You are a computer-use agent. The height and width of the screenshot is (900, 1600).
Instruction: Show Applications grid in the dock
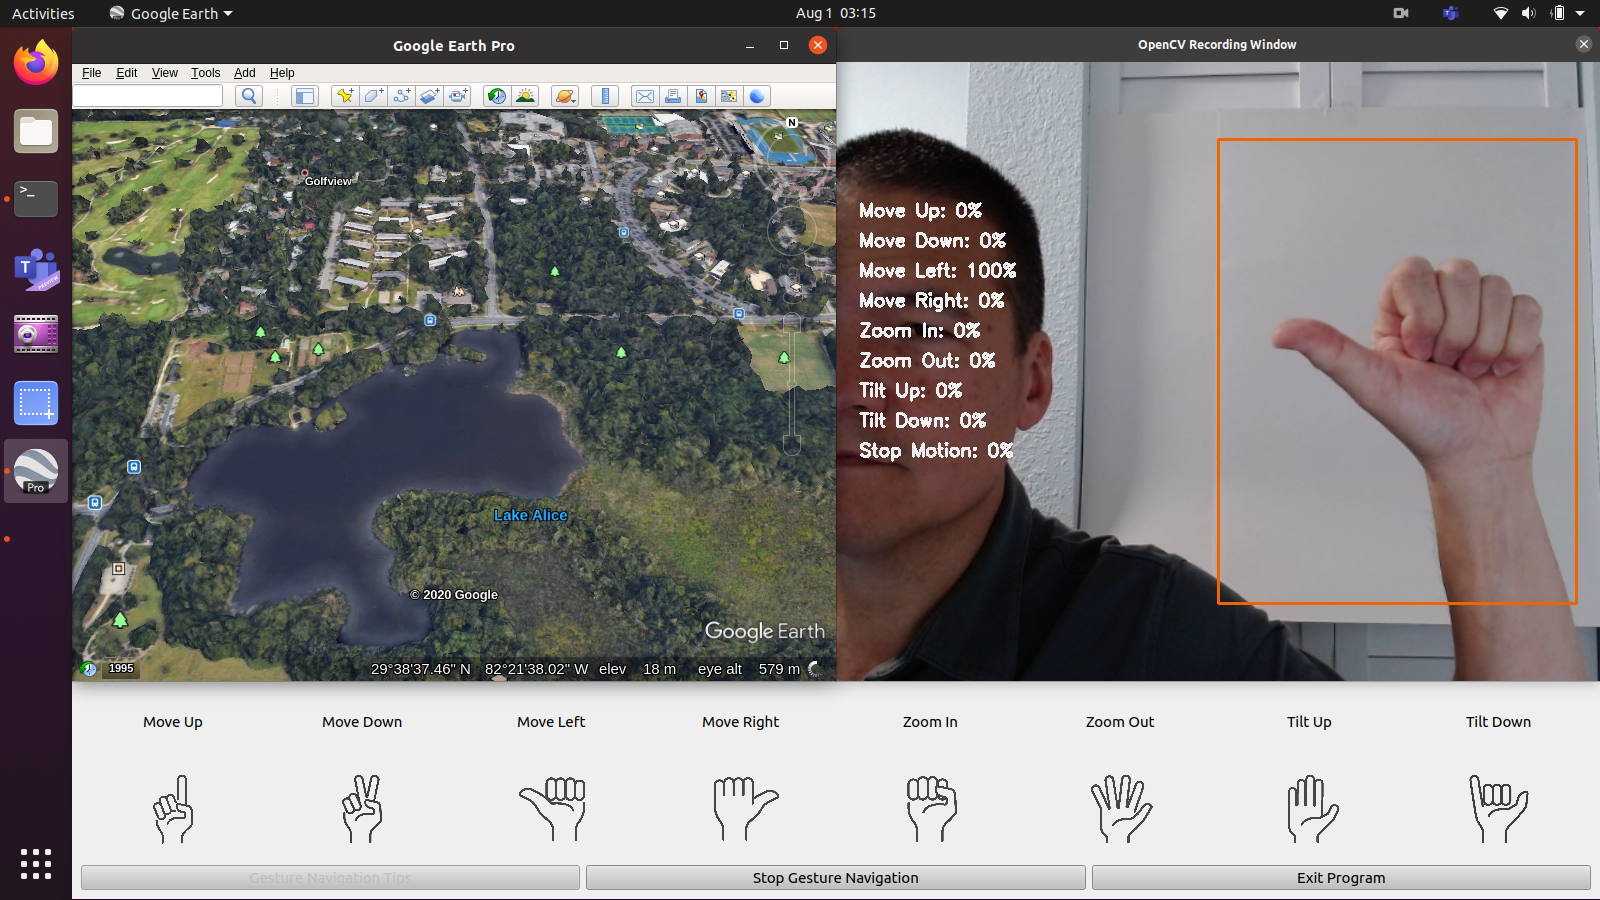[36, 864]
